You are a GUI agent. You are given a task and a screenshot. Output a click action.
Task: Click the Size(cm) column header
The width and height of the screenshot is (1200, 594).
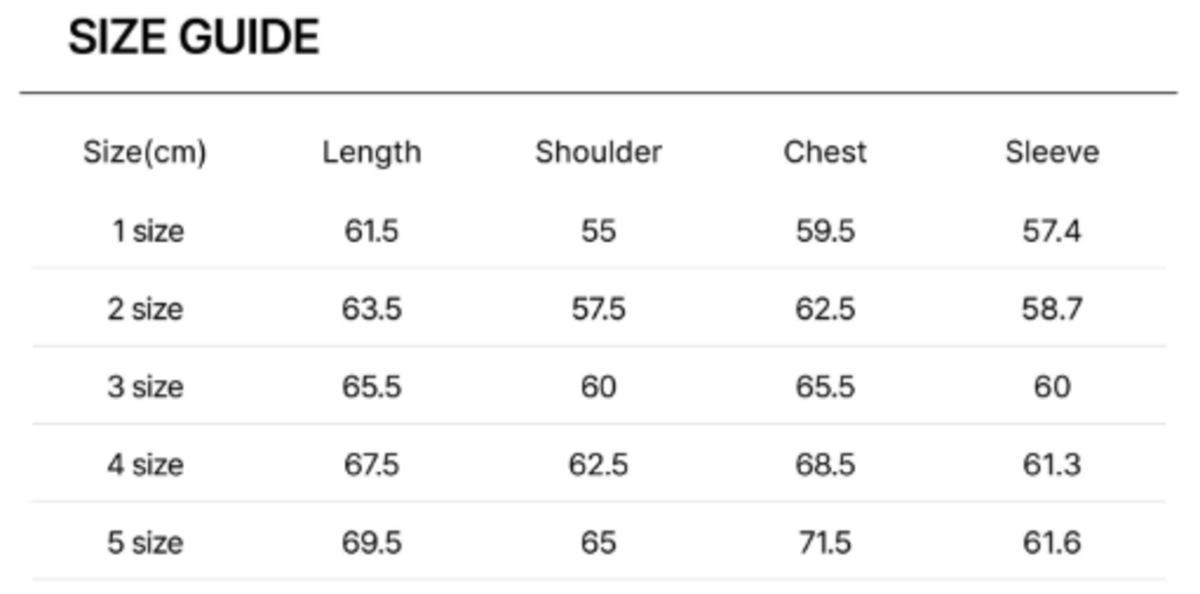[145, 153]
